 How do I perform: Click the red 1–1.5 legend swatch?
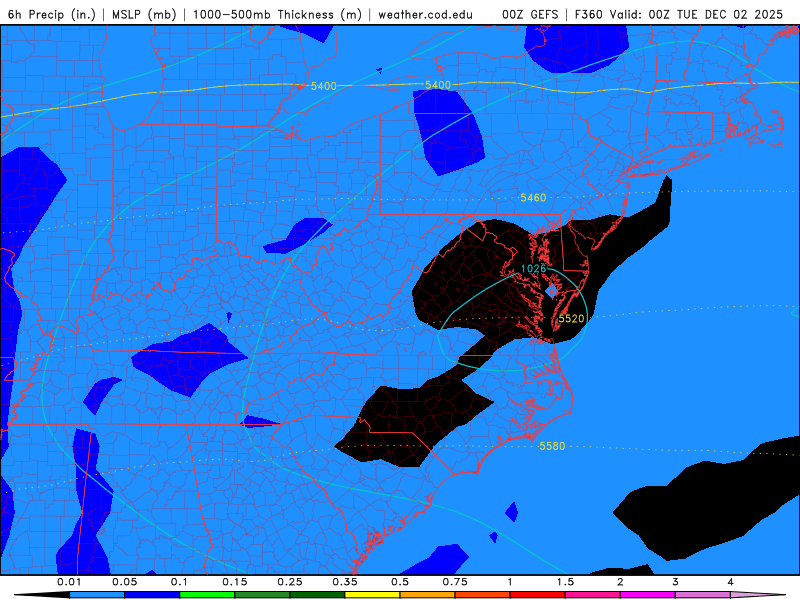coord(538,595)
